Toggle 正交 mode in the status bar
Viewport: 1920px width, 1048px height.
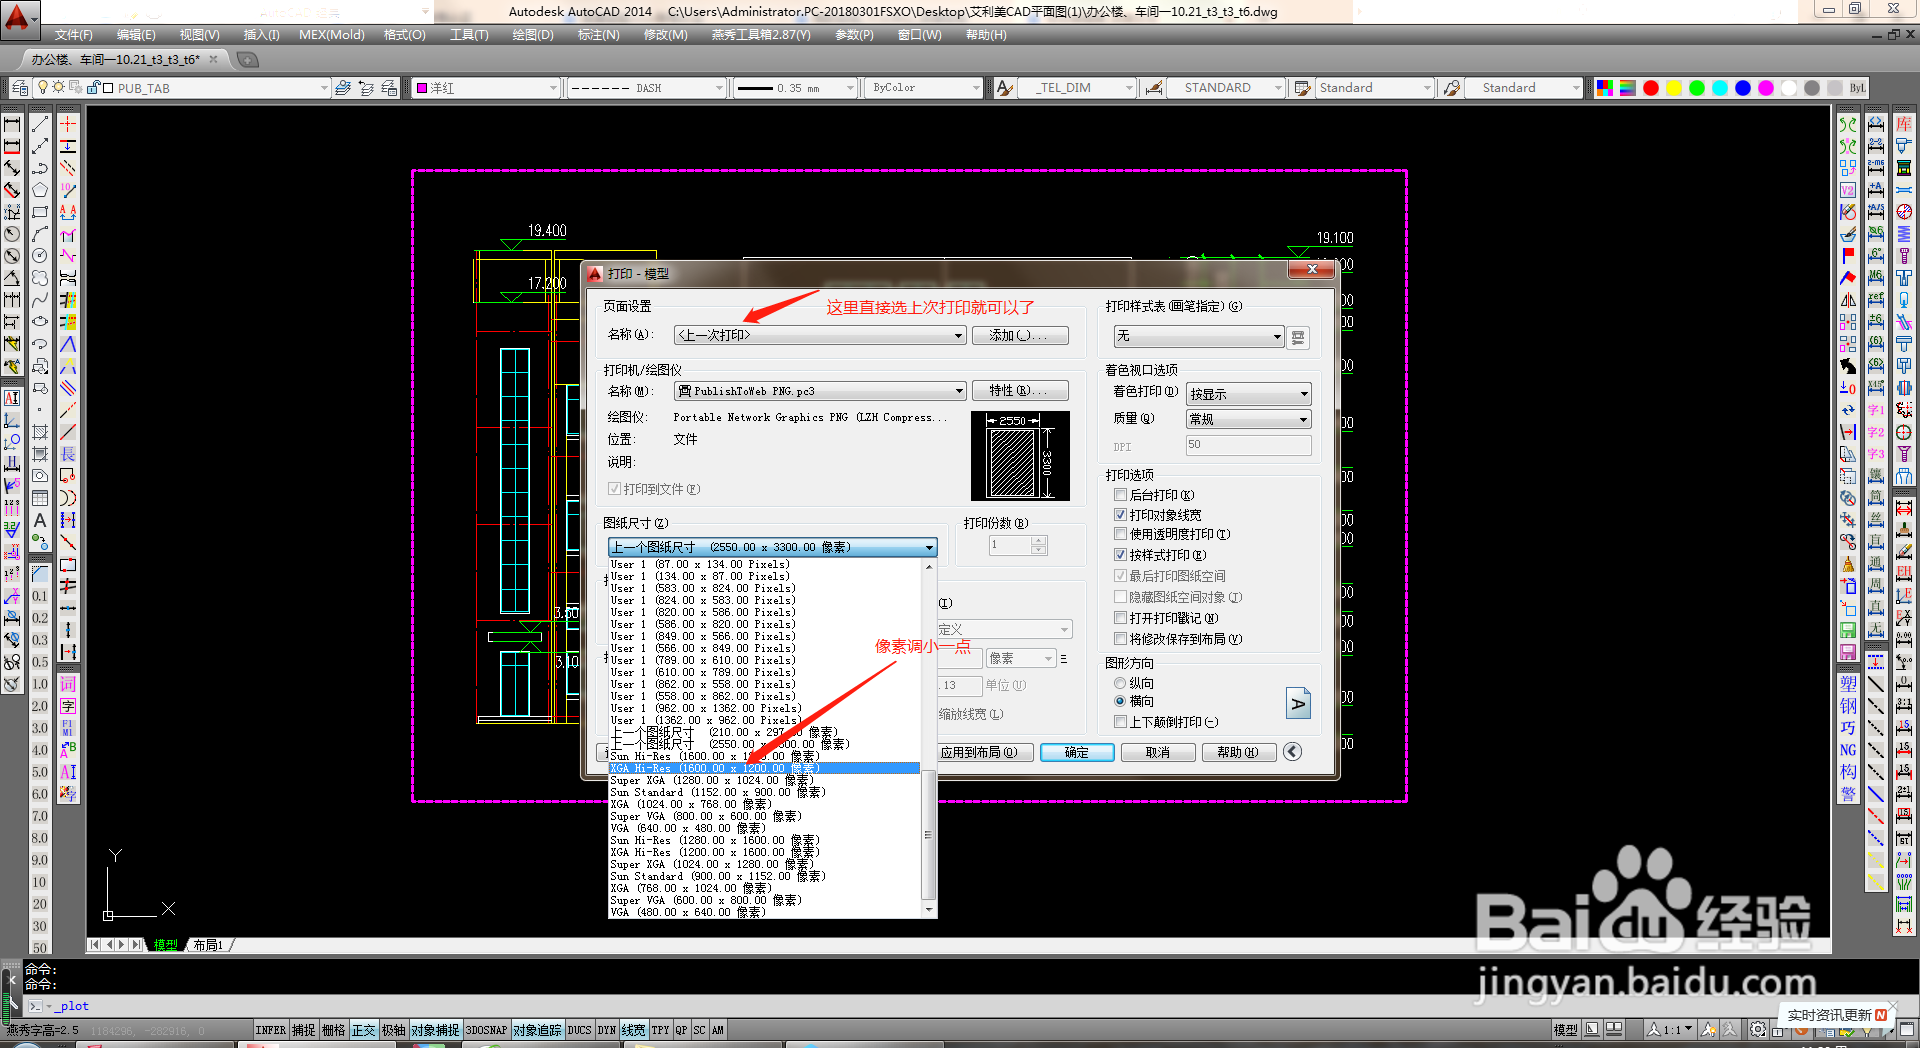click(x=364, y=1030)
